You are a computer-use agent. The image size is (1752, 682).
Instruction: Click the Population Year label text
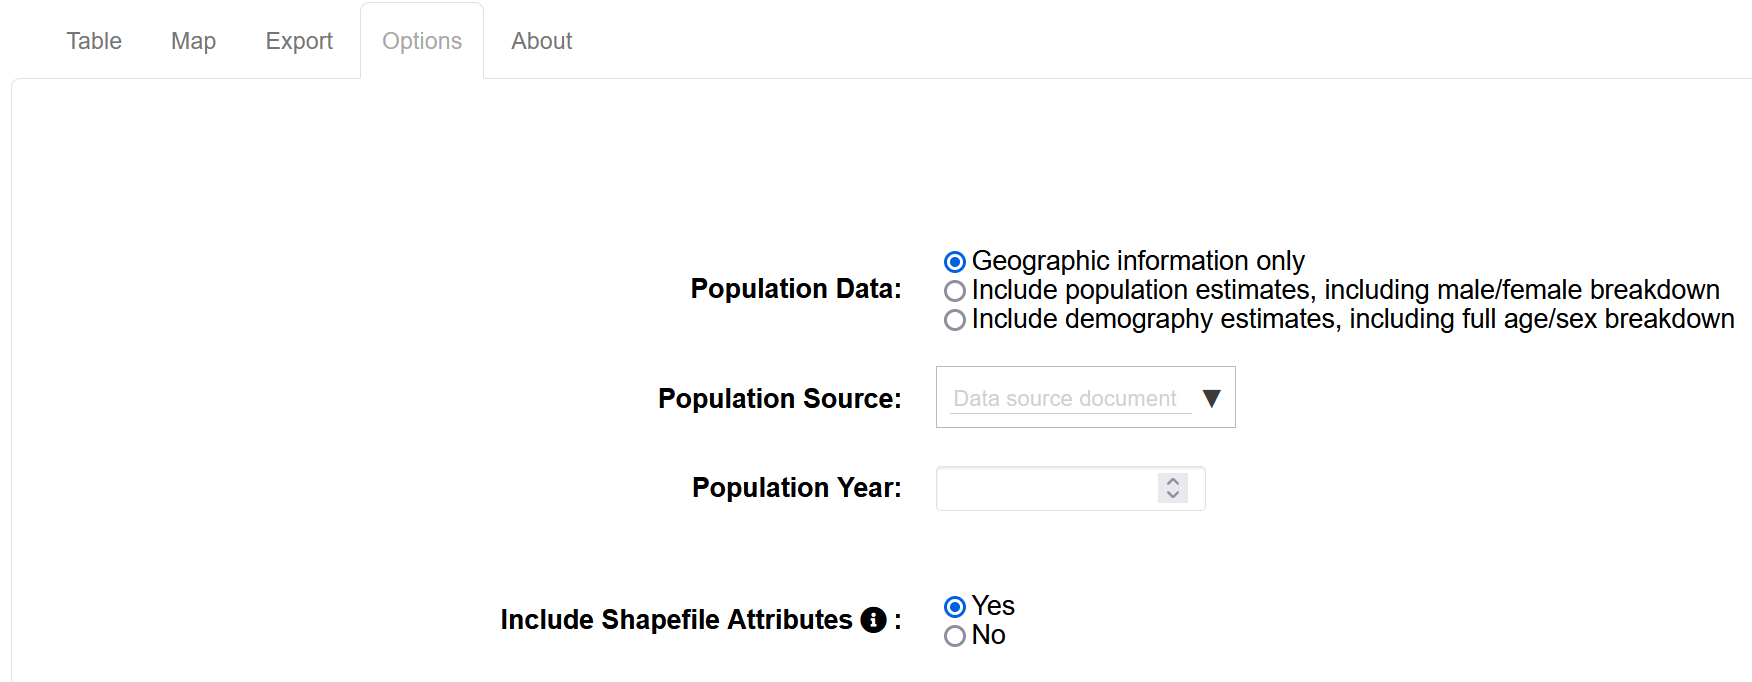pos(796,488)
